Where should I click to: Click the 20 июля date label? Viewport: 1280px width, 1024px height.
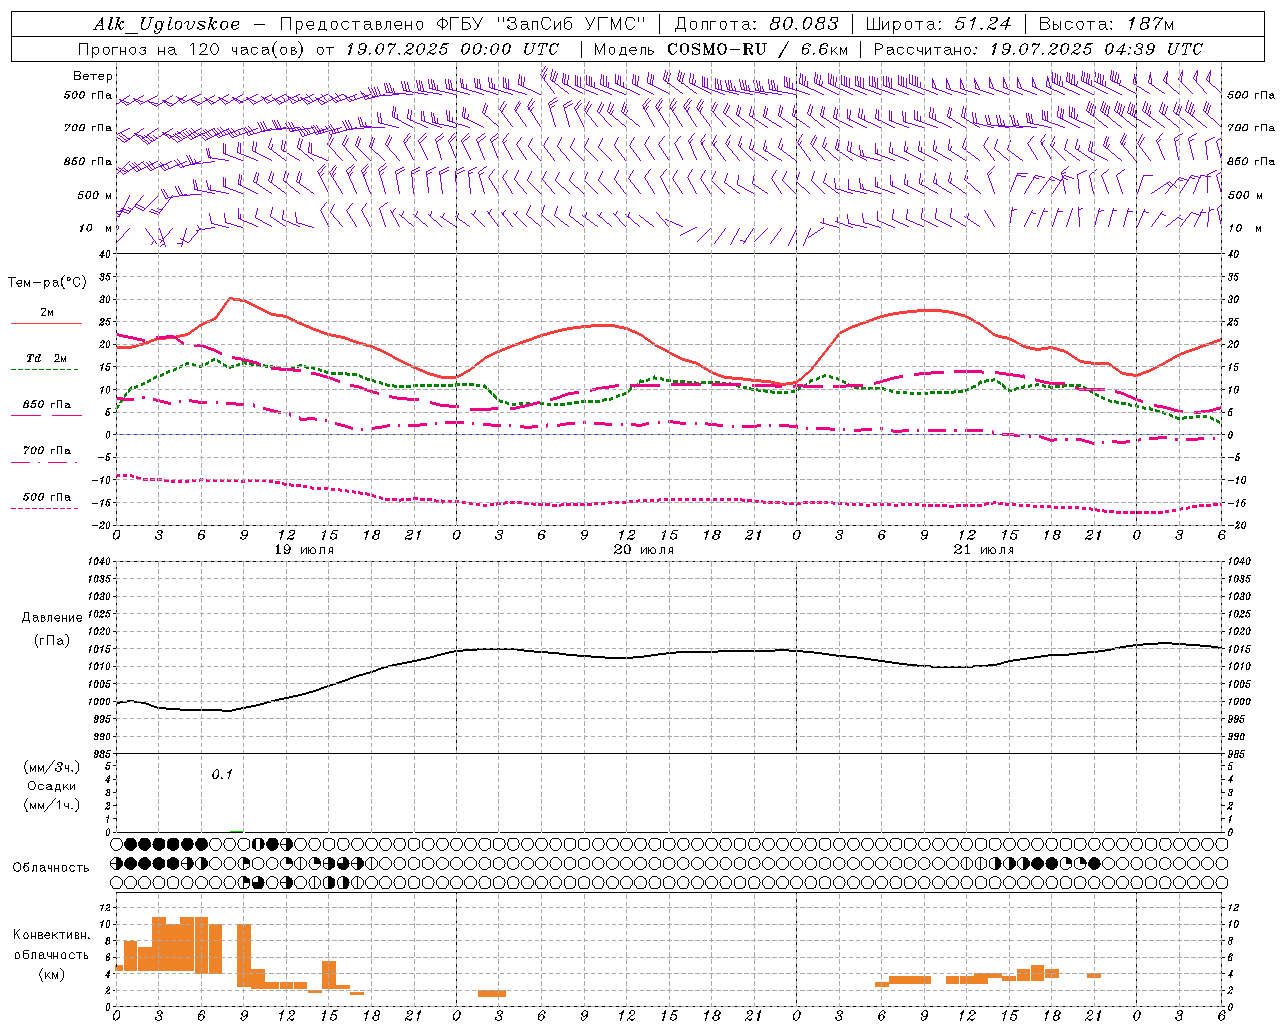coord(644,549)
